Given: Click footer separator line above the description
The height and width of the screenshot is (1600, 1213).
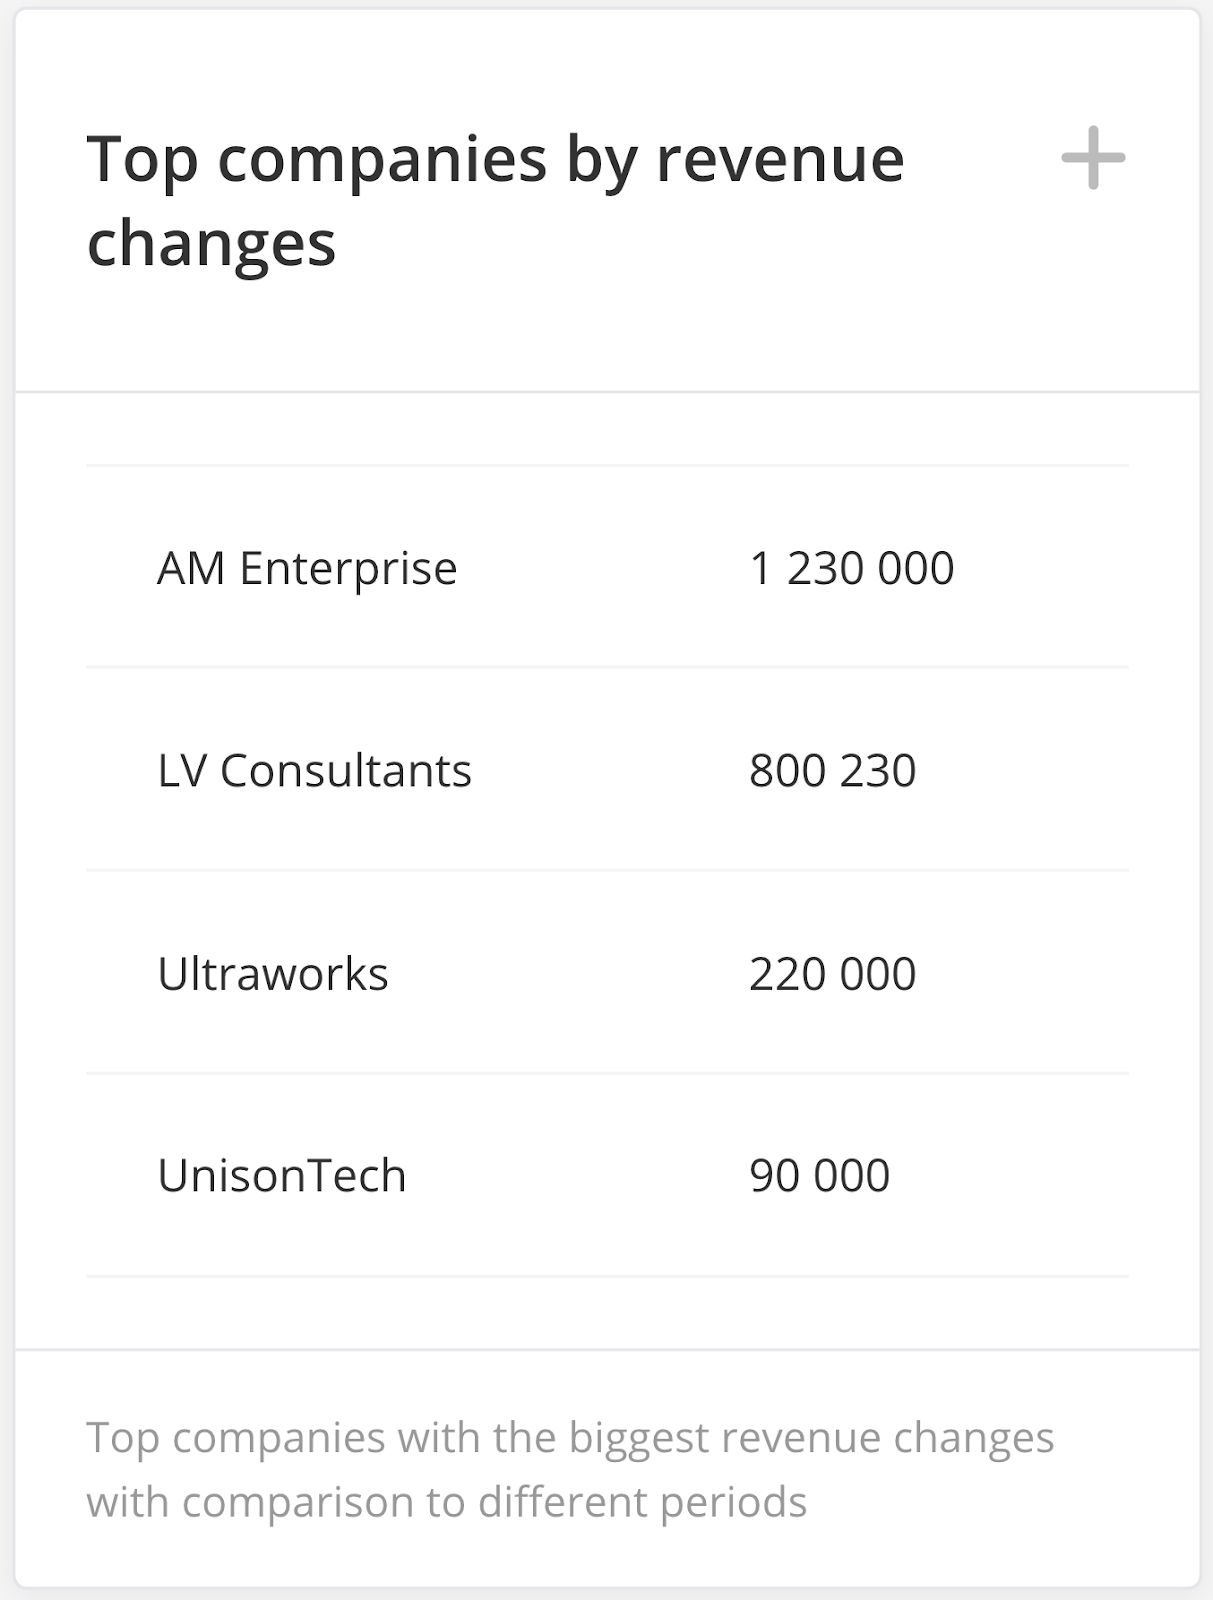Looking at the screenshot, I should point(607,1350).
